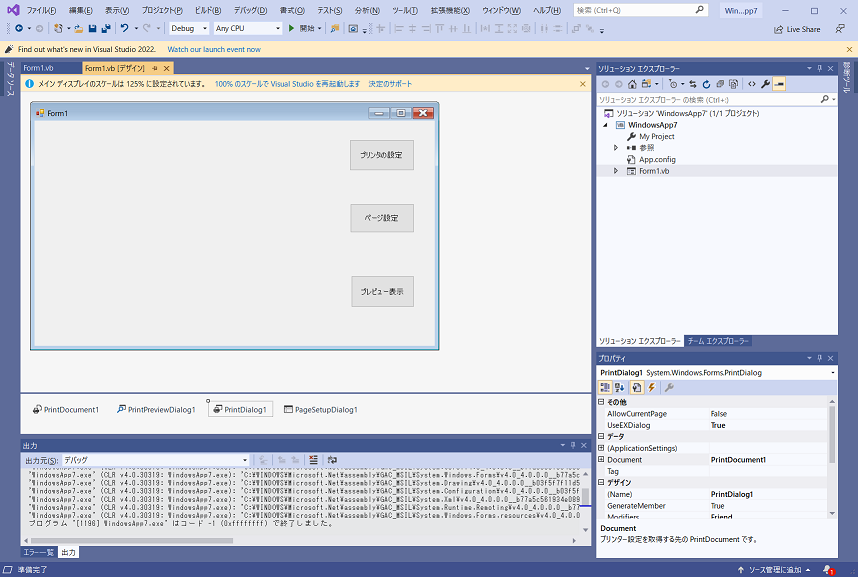Click the new project toolbar icon
The height and width of the screenshot is (577, 858).
click(59, 28)
